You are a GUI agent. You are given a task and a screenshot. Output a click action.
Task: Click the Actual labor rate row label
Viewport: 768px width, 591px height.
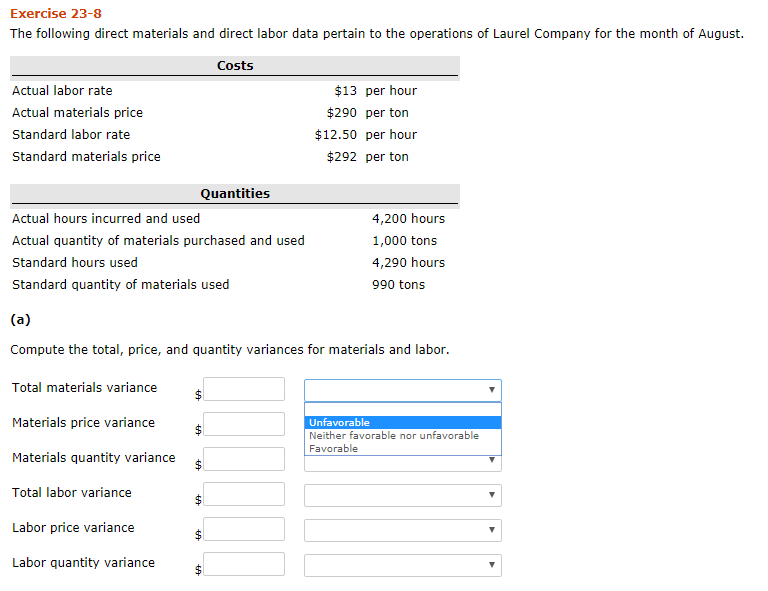(62, 91)
